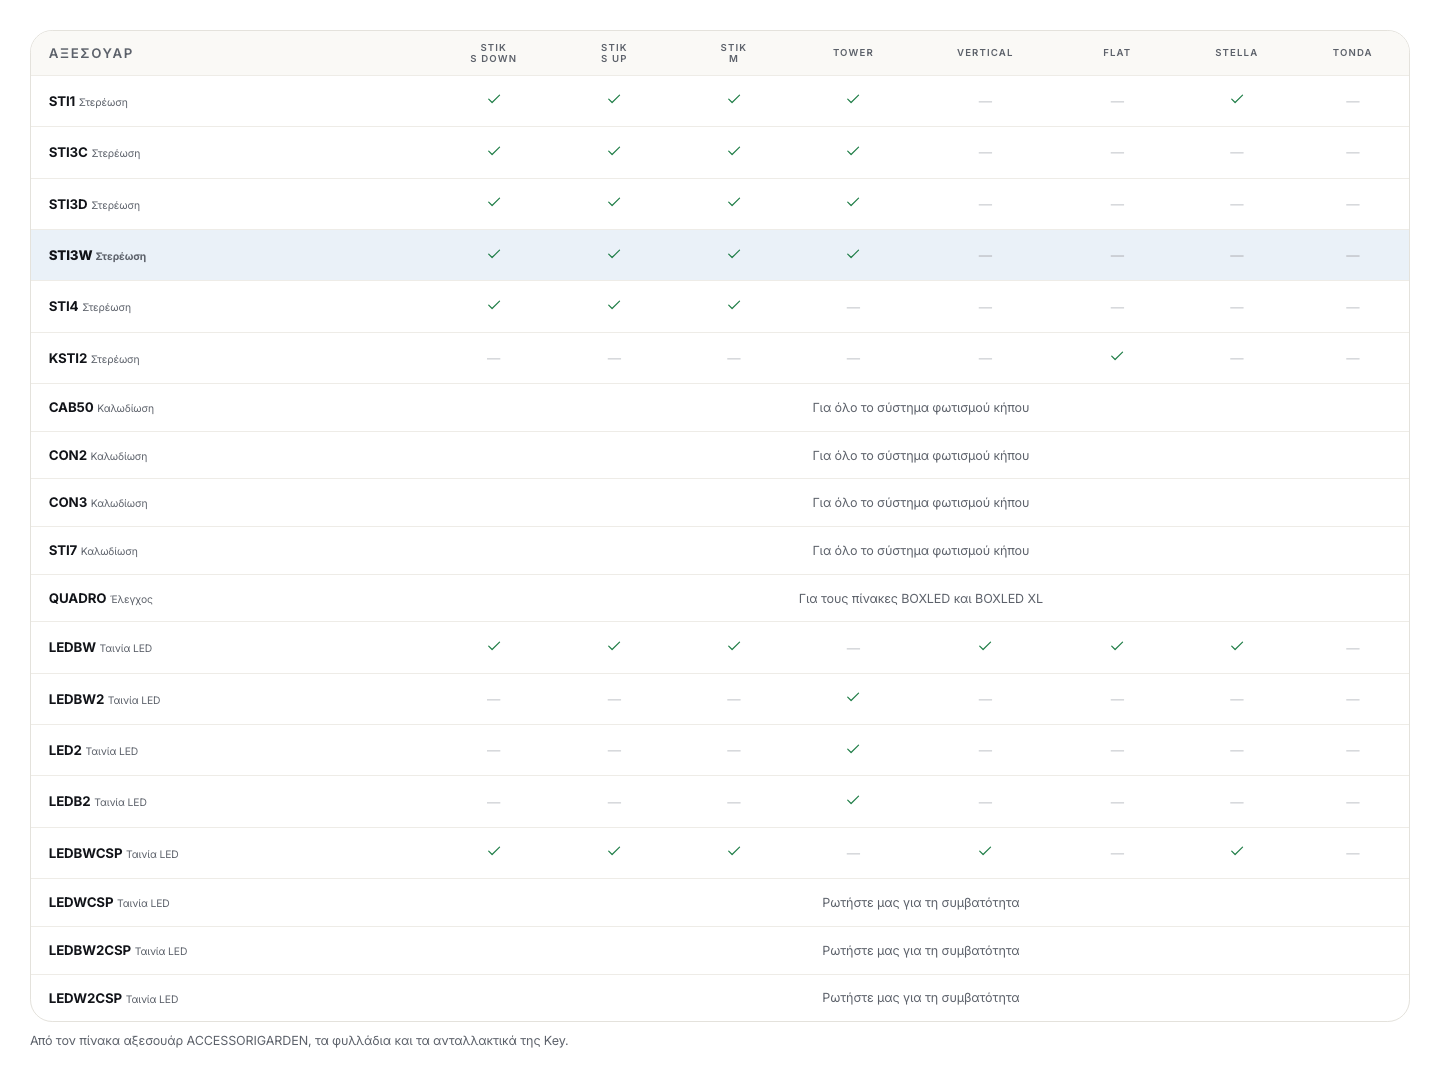Select the STI3W checkmark under STIK S UP
1440x1080 pixels.
[x=614, y=254]
